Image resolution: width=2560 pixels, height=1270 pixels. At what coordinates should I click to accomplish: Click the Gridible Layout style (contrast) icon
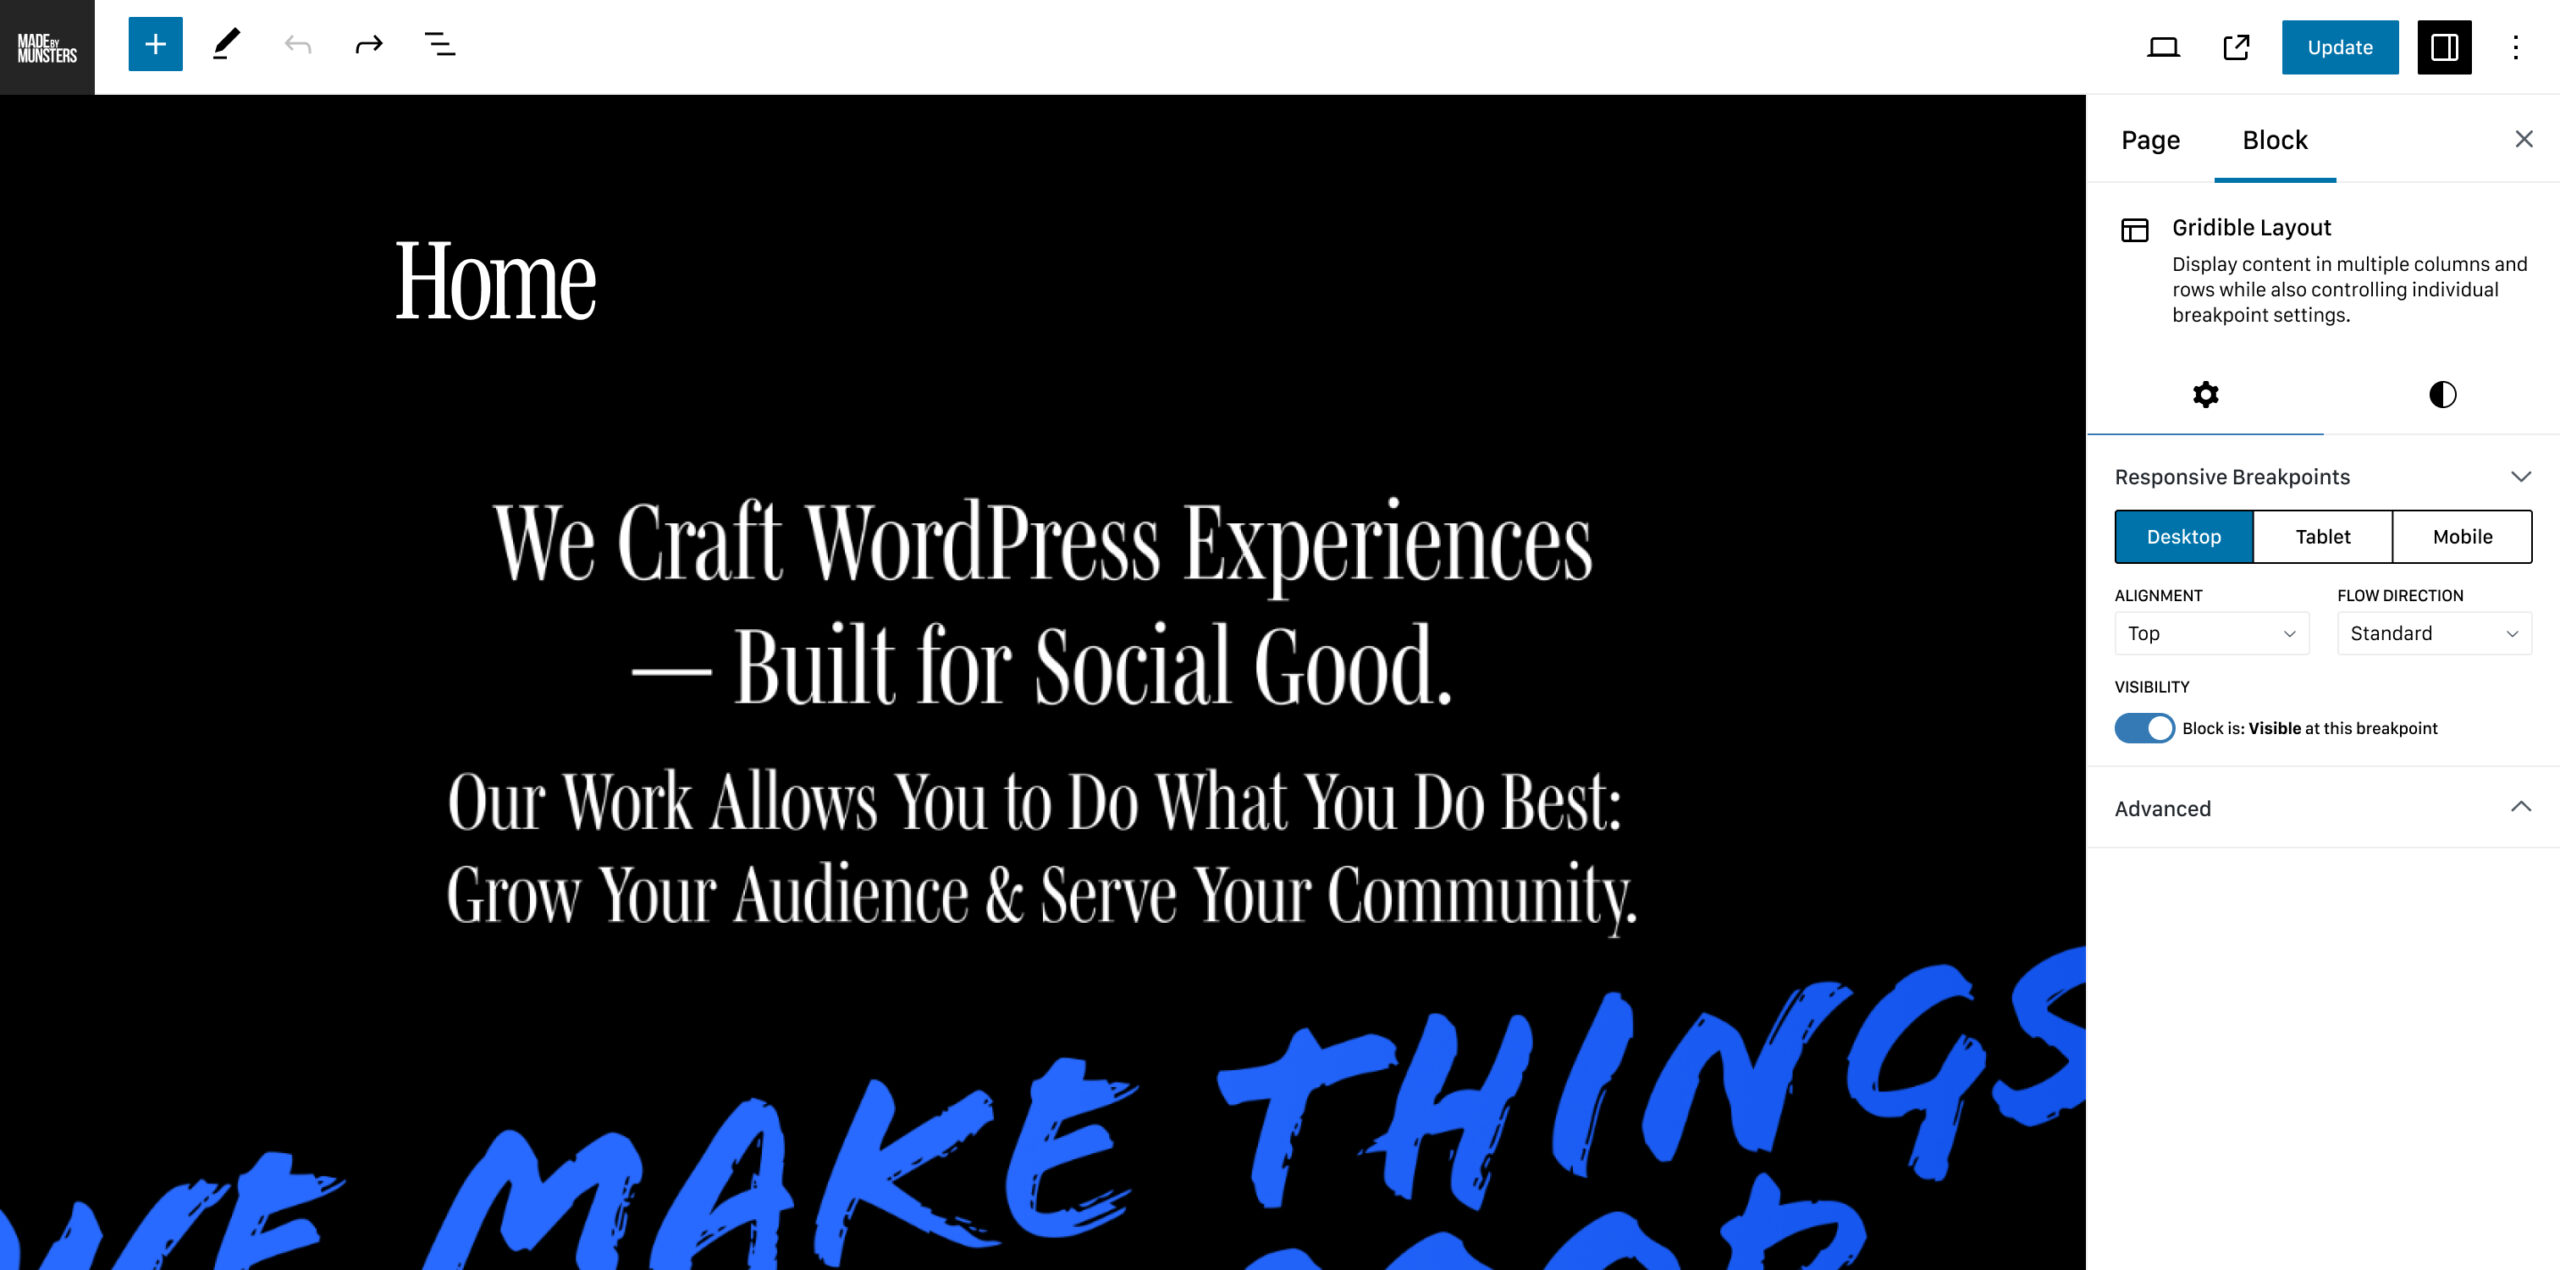2441,393
